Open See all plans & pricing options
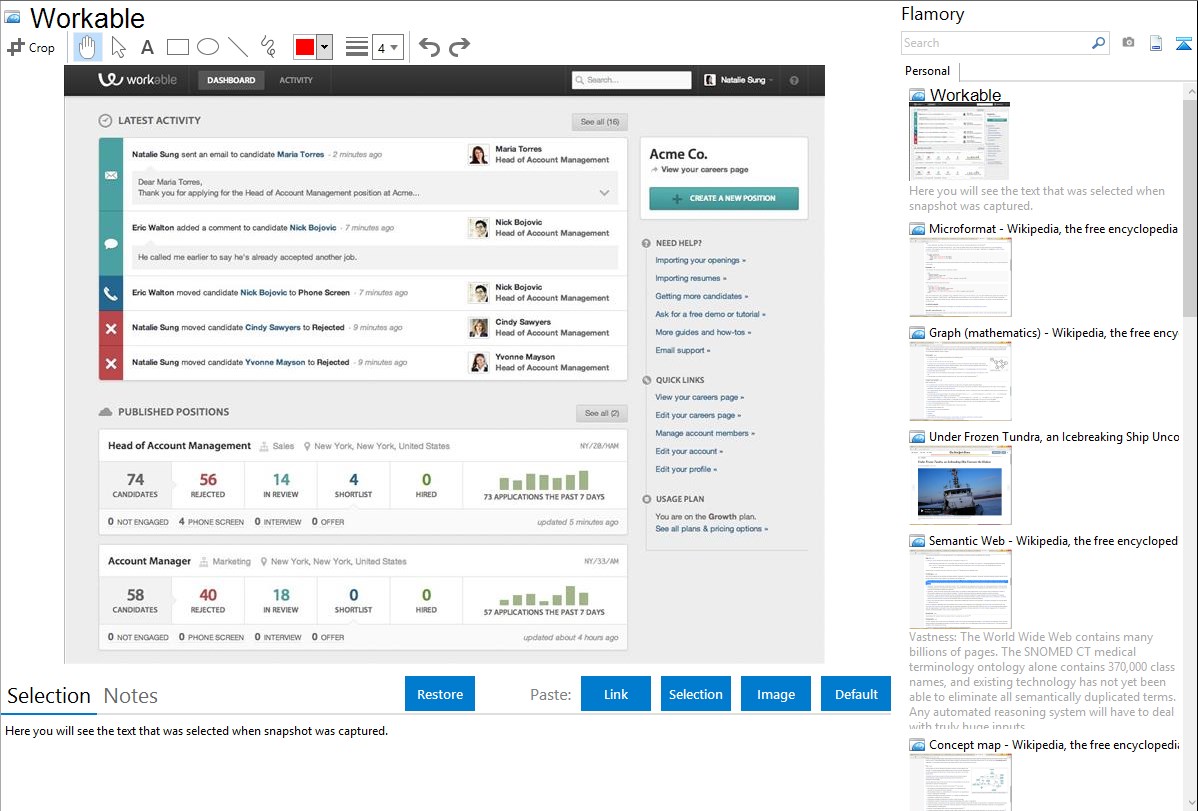 [x=711, y=529]
